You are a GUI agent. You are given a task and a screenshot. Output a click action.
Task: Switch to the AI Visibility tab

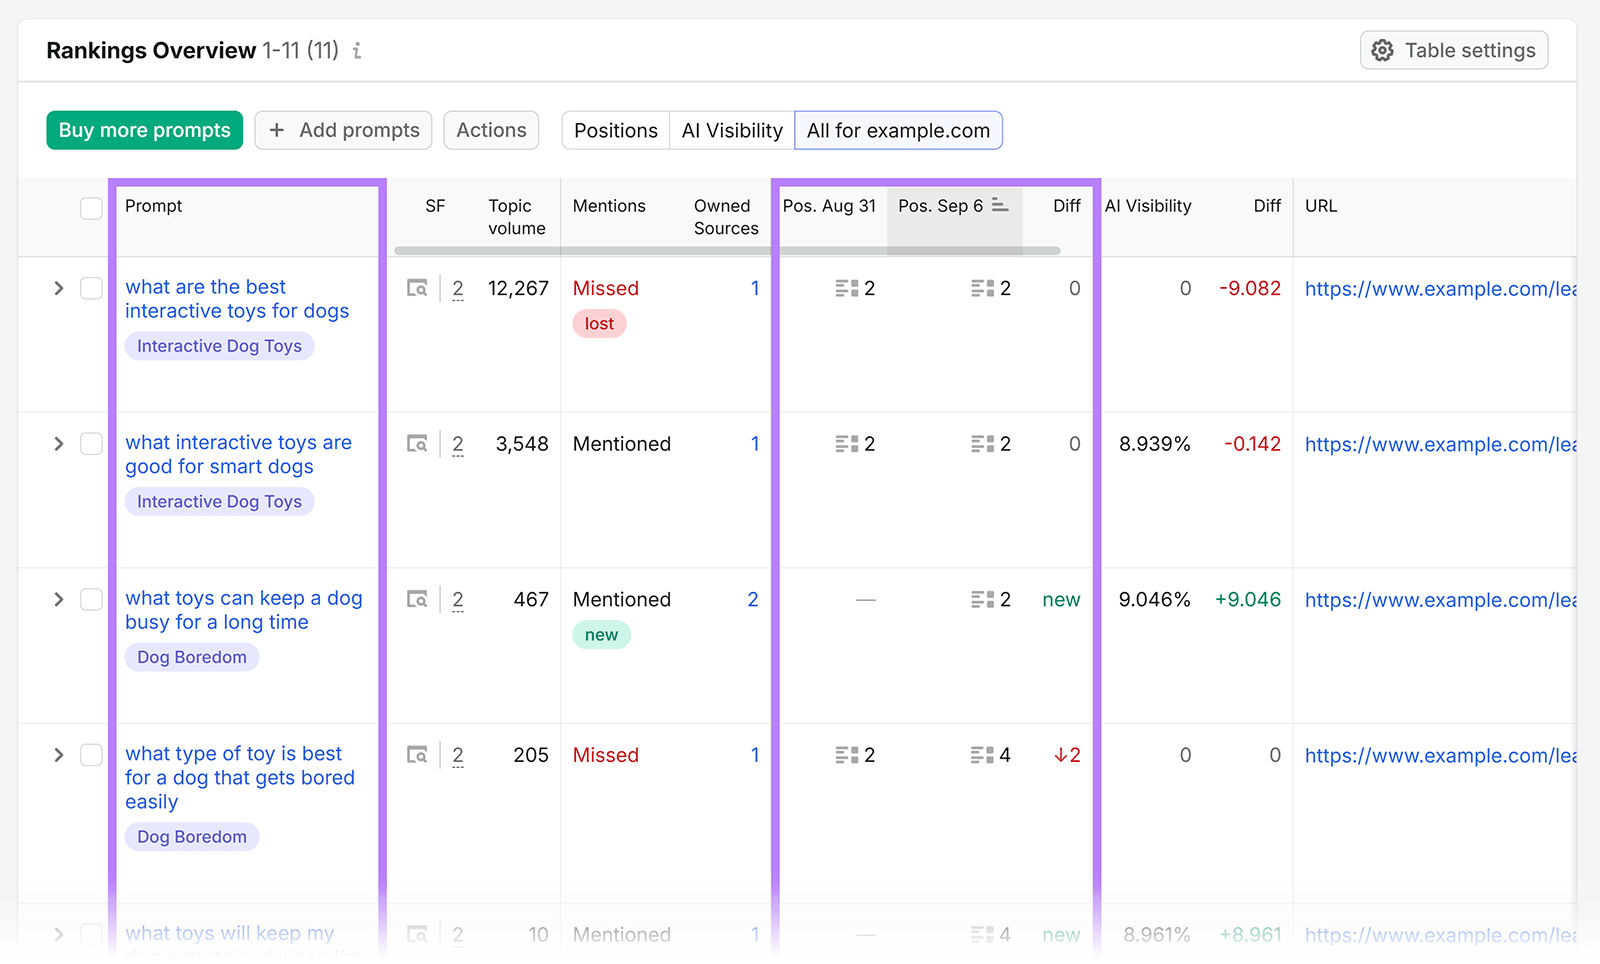[732, 130]
